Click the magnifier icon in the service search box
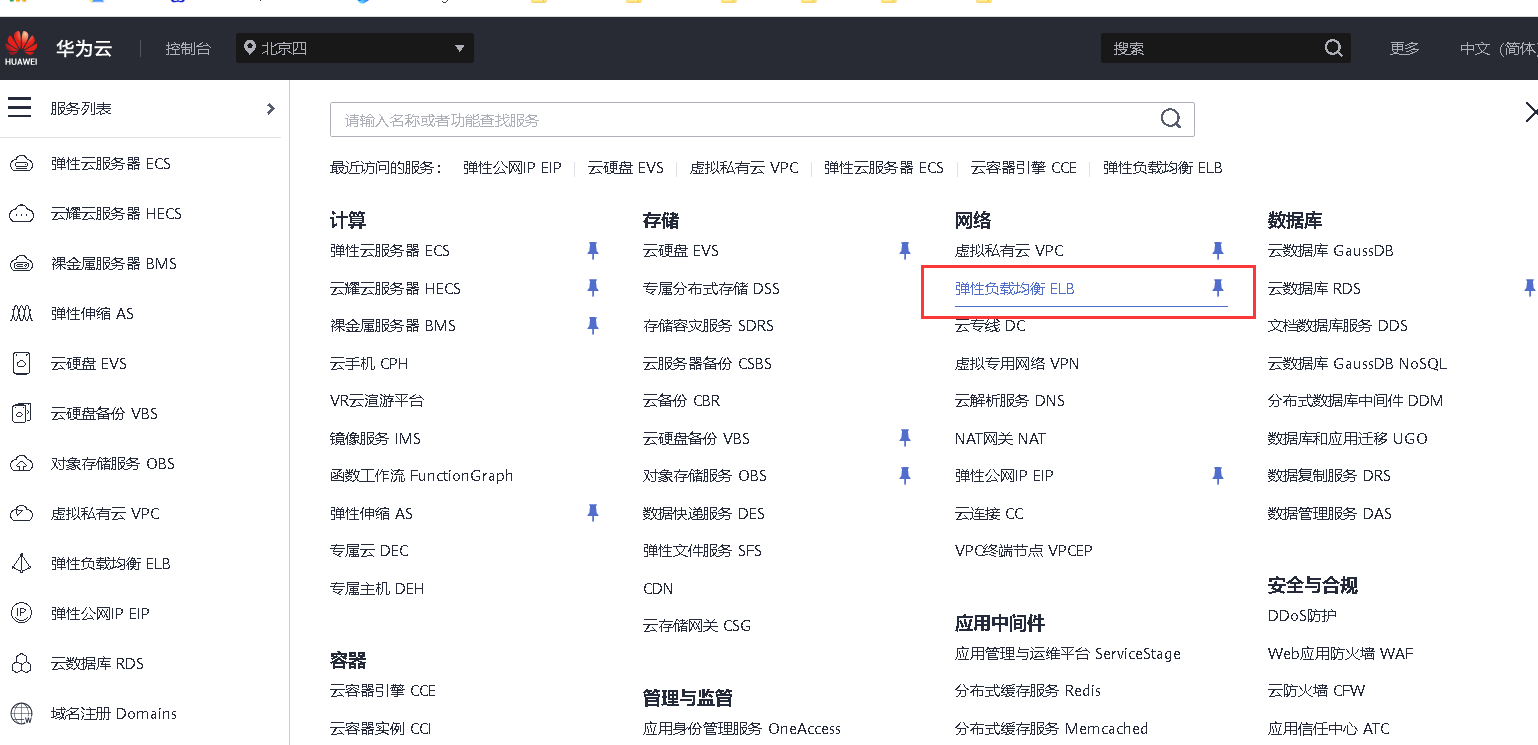1538x745 pixels. (x=1171, y=119)
